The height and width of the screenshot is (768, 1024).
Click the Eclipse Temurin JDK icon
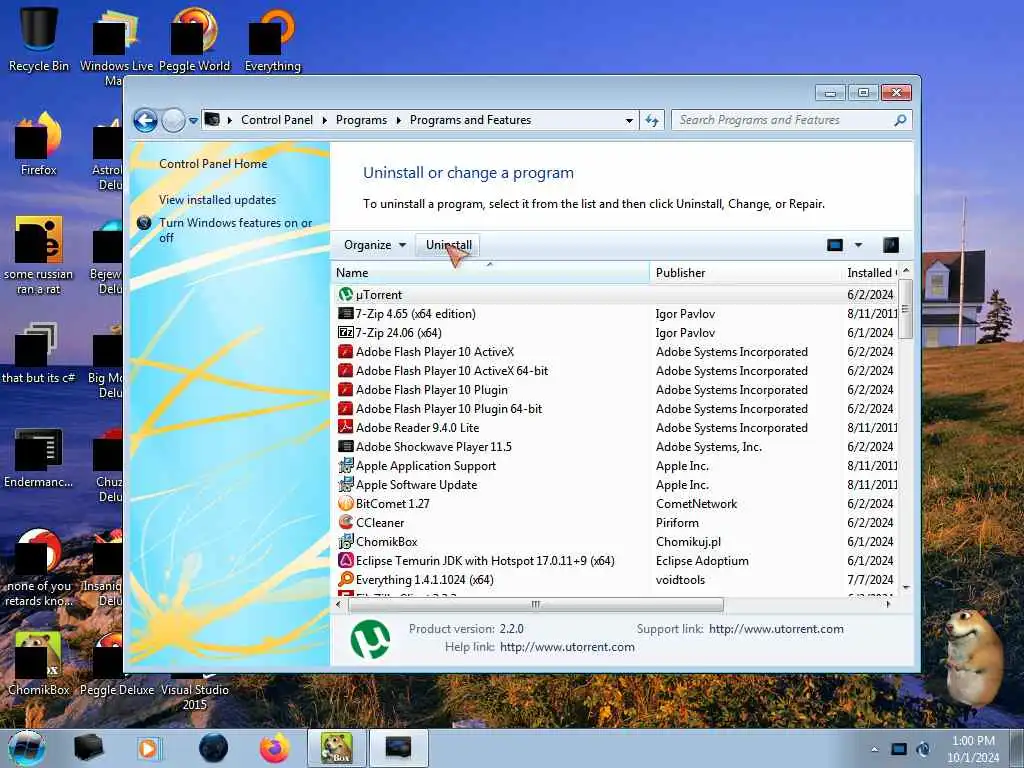pyautogui.click(x=345, y=560)
